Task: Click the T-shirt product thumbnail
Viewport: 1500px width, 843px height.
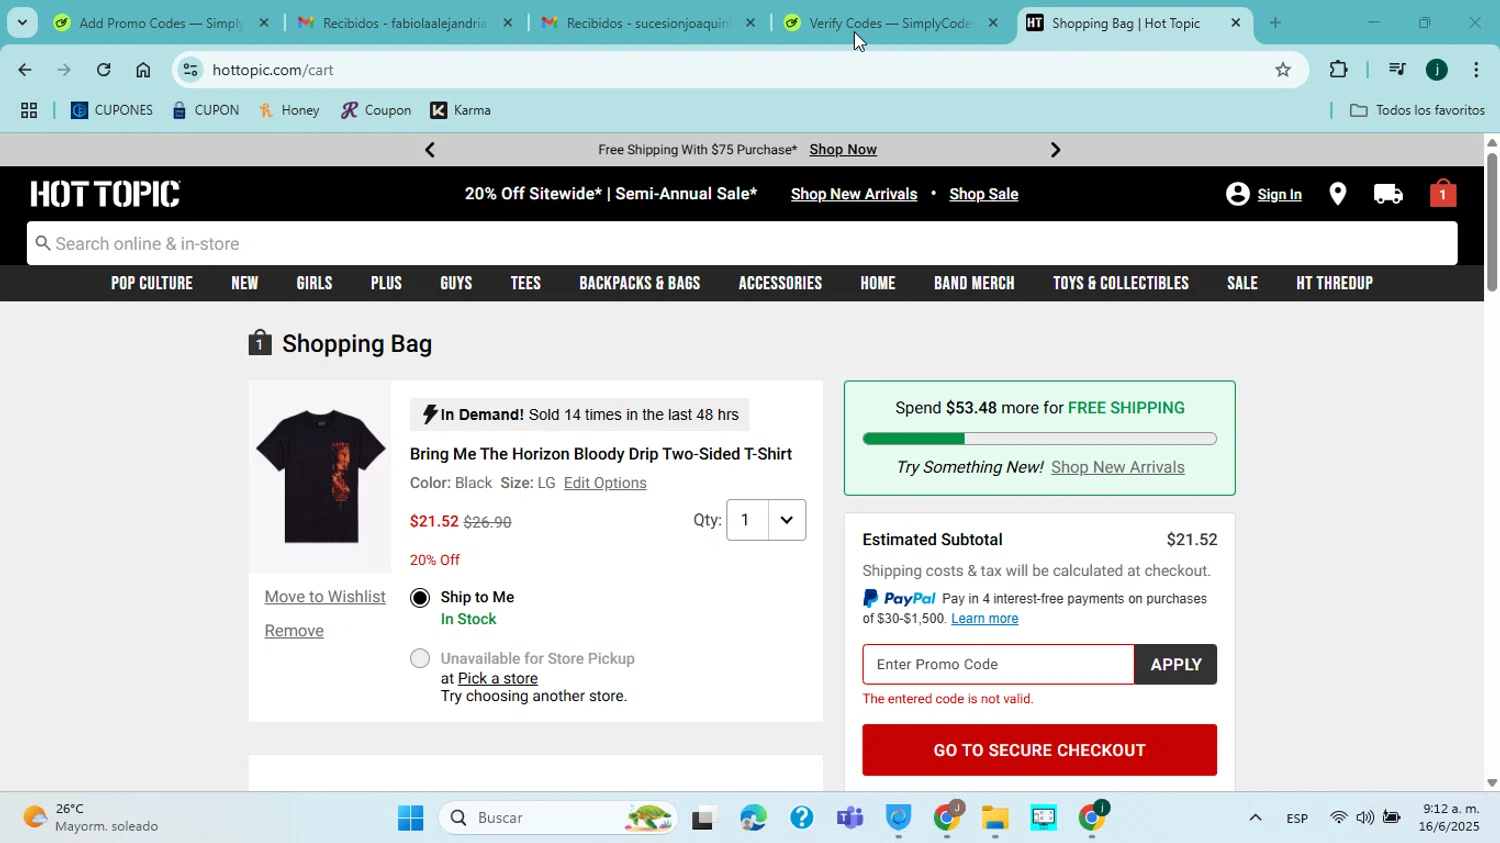Action: (320, 477)
